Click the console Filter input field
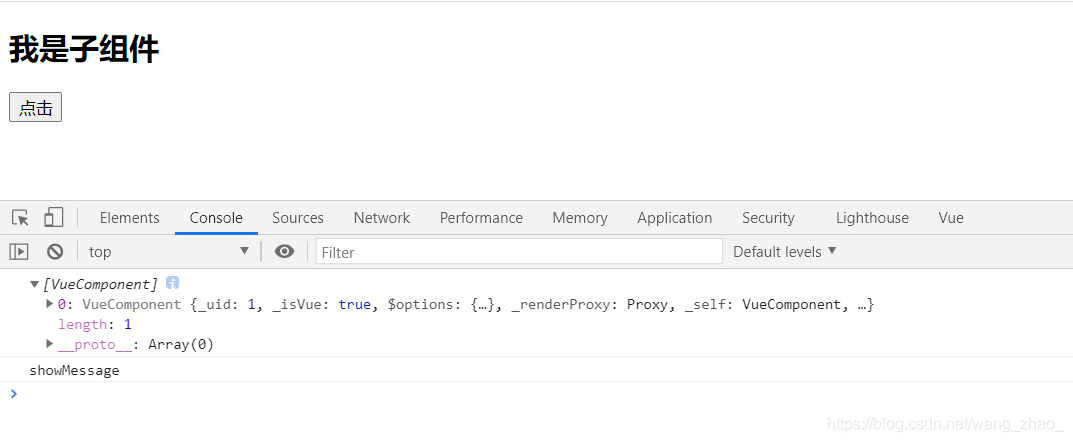This screenshot has width=1073, height=442. point(519,252)
